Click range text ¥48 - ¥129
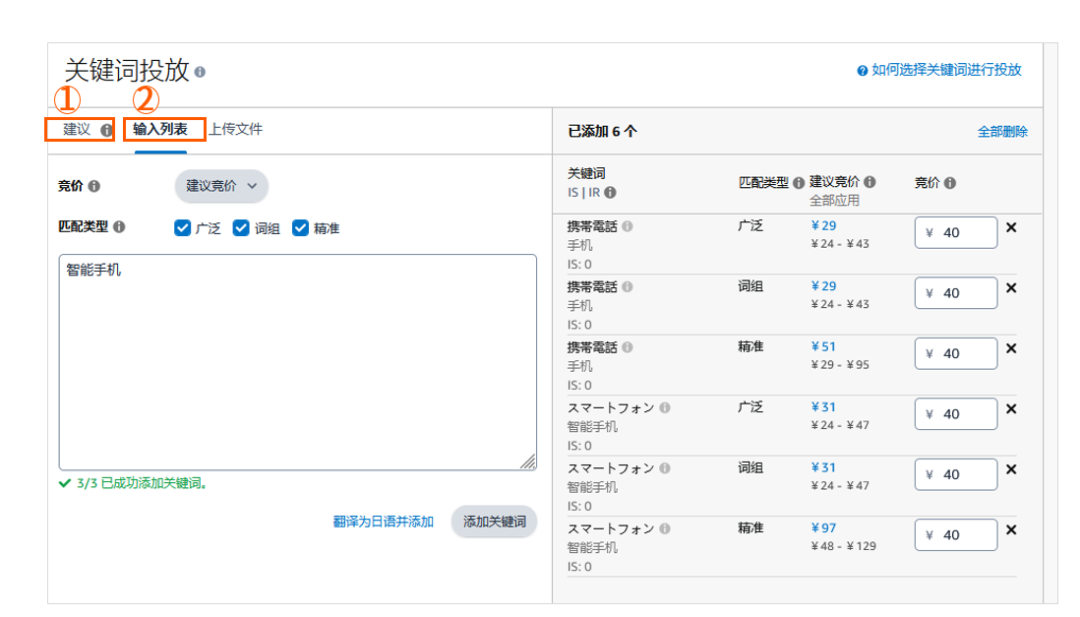Screen dimensions: 1080x617 [x=844, y=547]
